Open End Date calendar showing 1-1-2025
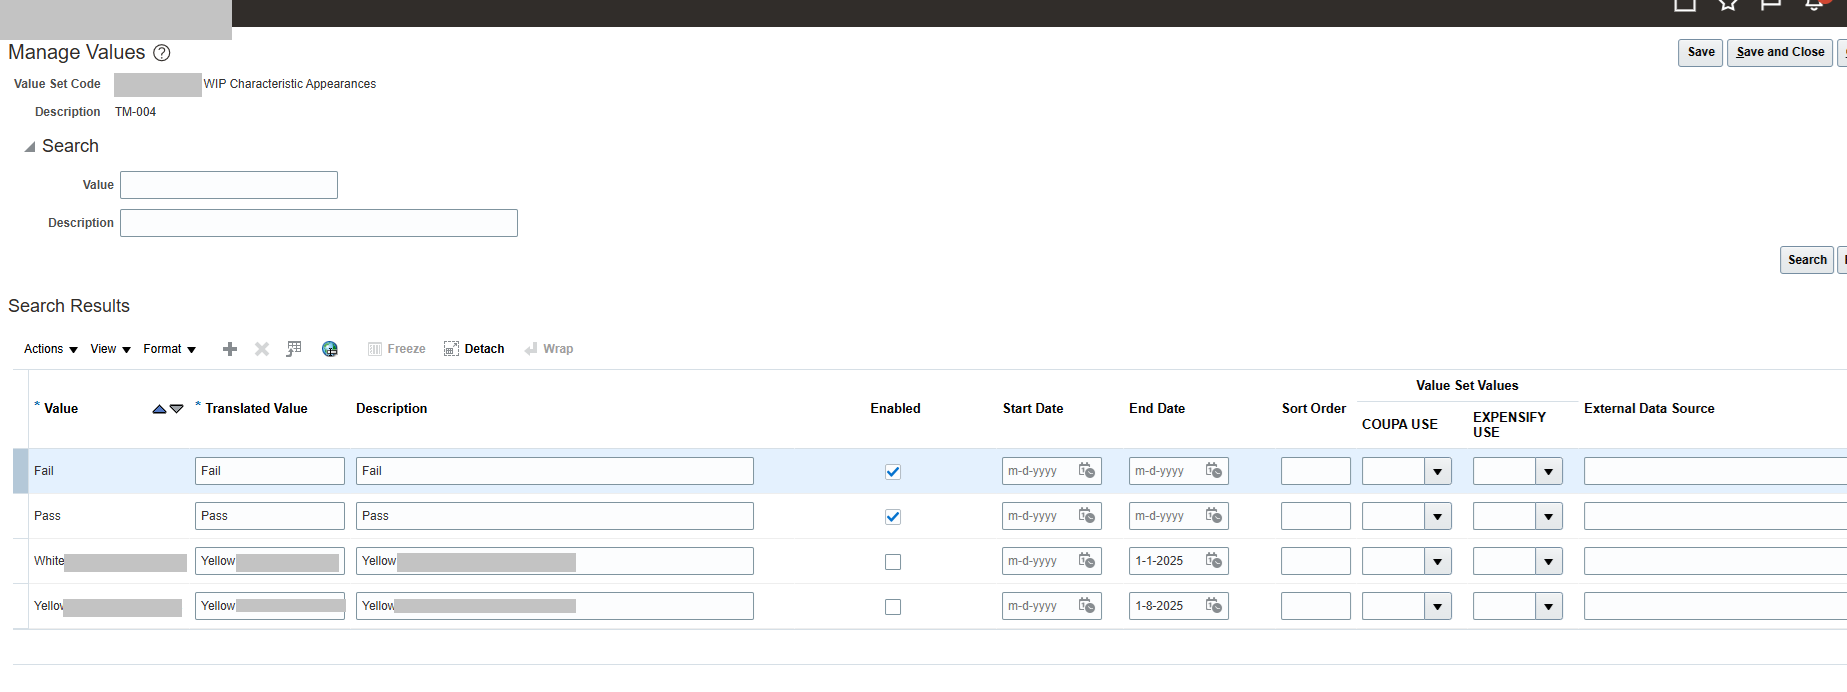 1214,561
